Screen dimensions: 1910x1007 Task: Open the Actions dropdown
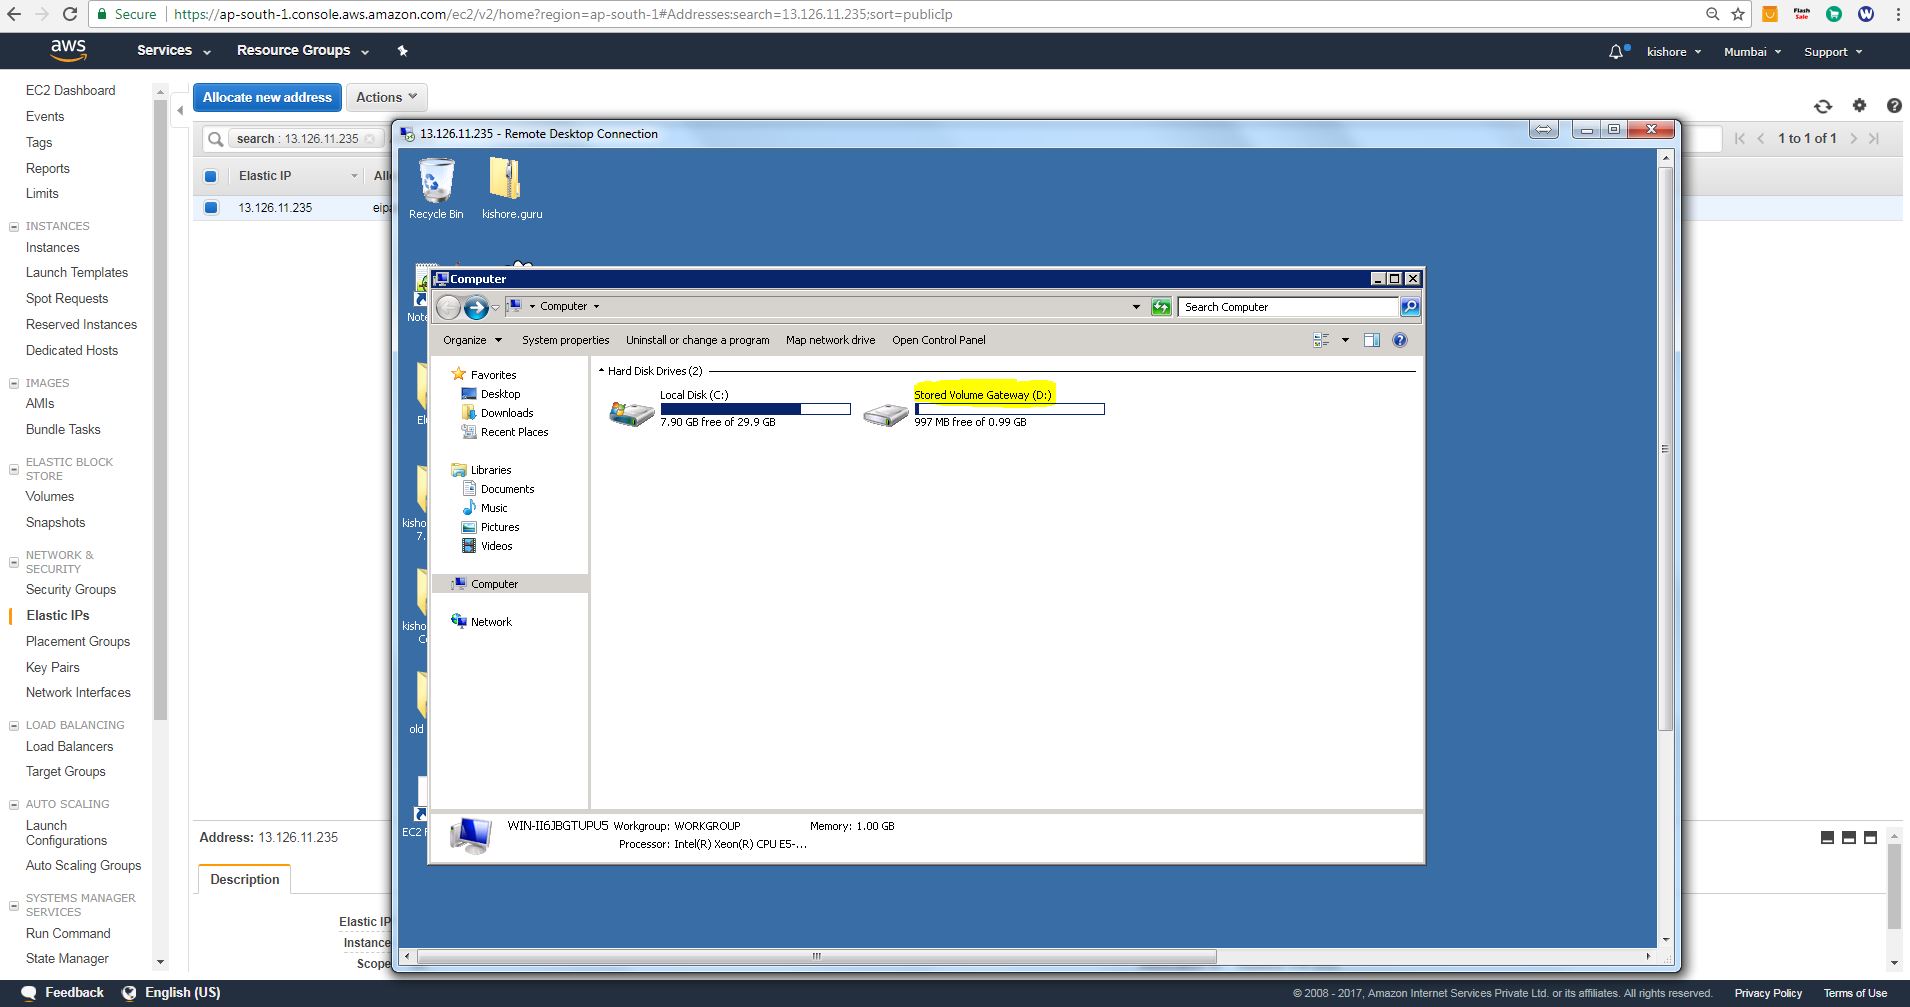[386, 97]
